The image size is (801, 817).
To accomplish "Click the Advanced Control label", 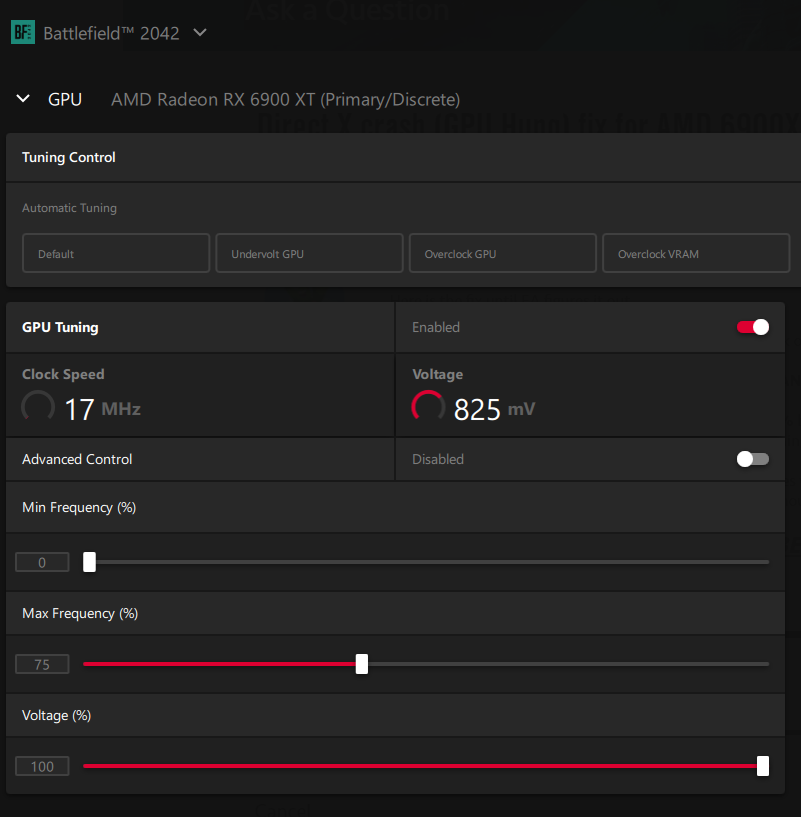I will (77, 459).
